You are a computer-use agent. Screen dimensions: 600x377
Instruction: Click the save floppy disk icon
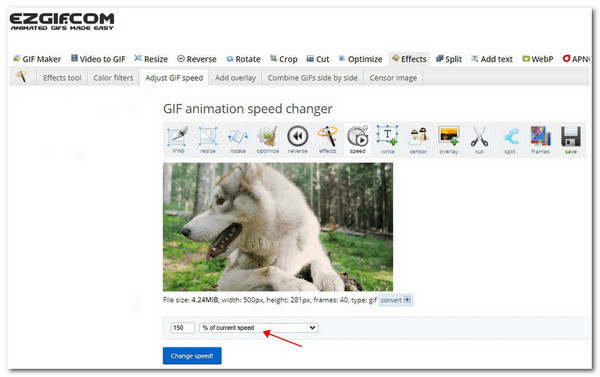coord(571,139)
